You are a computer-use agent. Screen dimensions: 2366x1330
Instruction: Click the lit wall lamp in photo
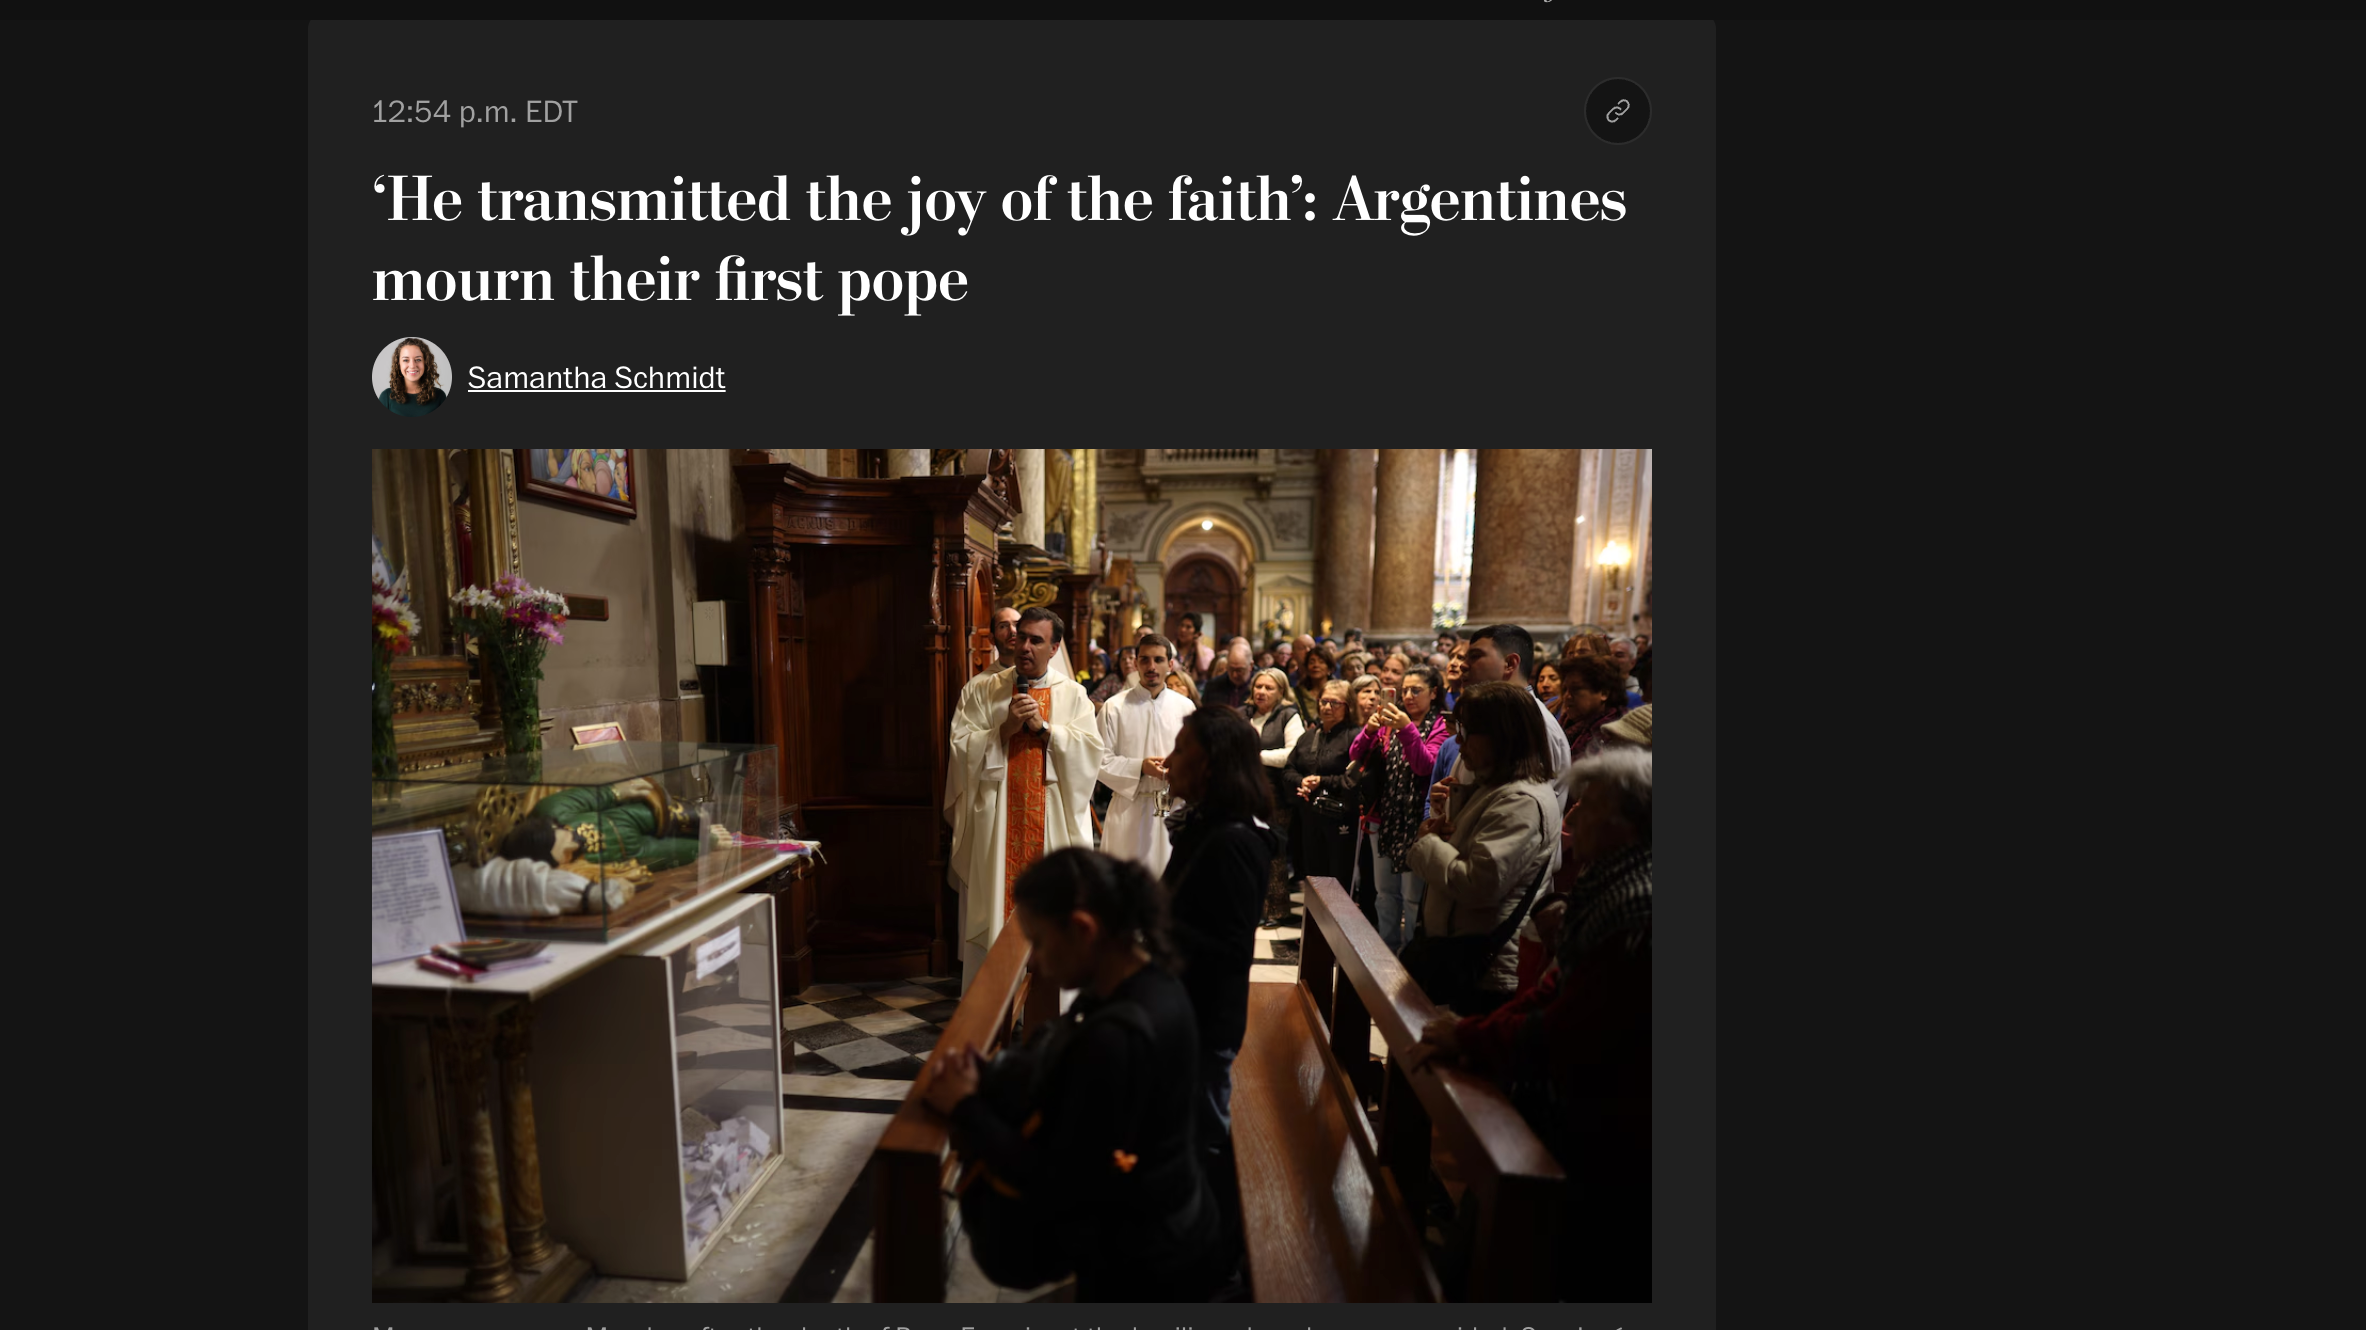pos(1611,560)
